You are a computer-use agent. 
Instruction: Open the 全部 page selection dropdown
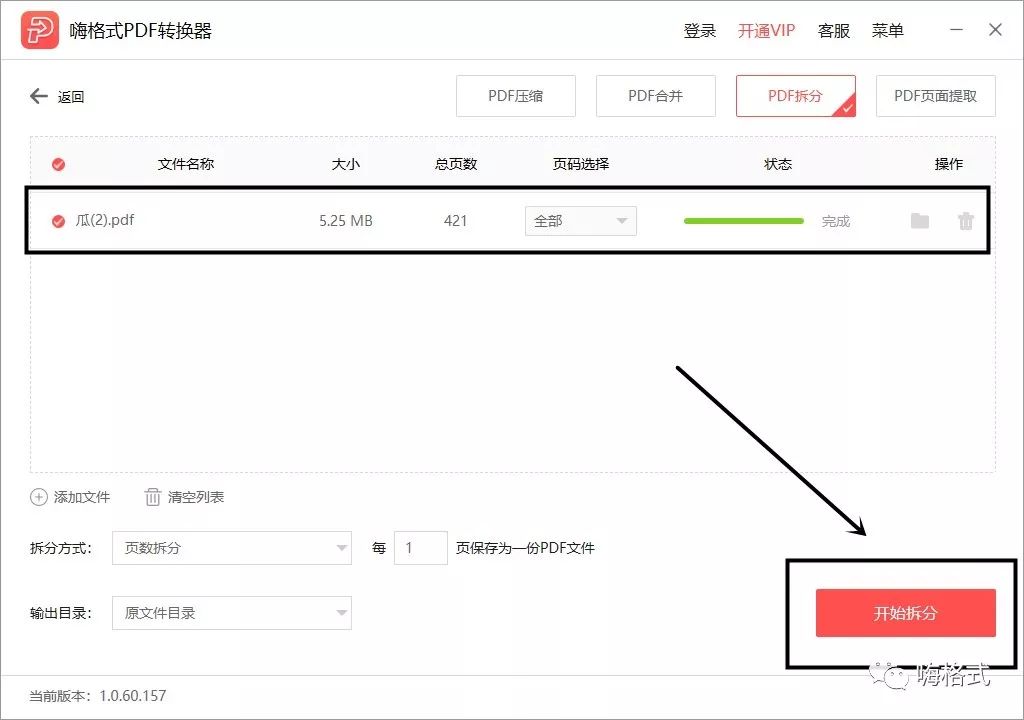pyautogui.click(x=580, y=221)
